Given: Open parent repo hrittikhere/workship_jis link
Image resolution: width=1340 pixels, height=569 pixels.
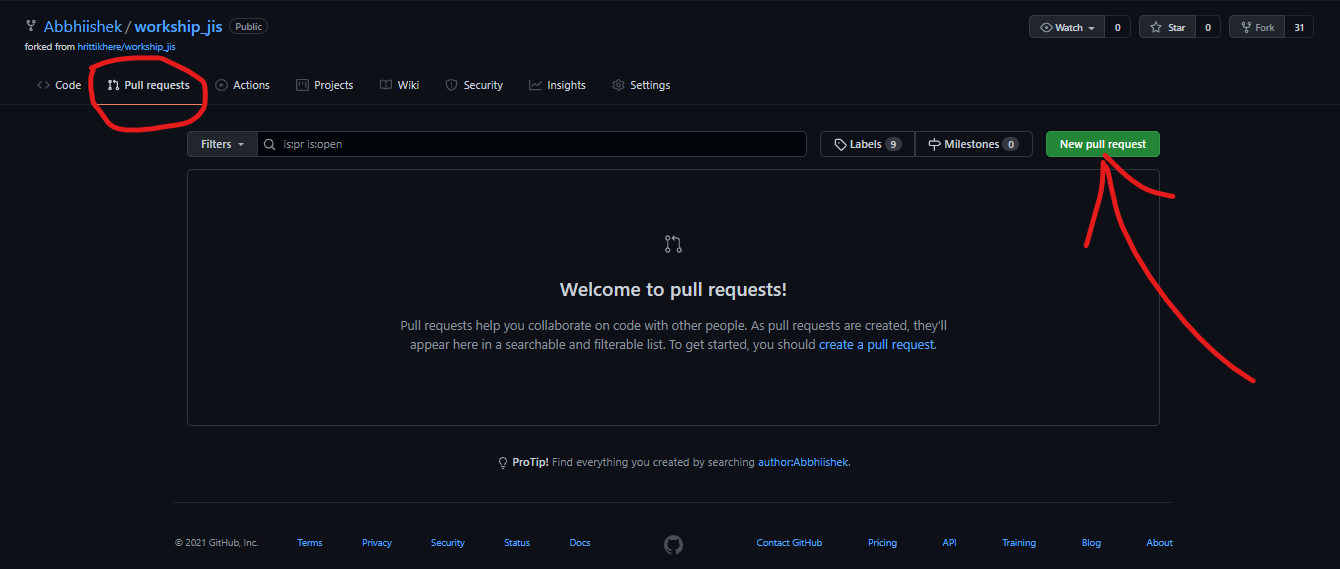Looking at the screenshot, I should 126,46.
